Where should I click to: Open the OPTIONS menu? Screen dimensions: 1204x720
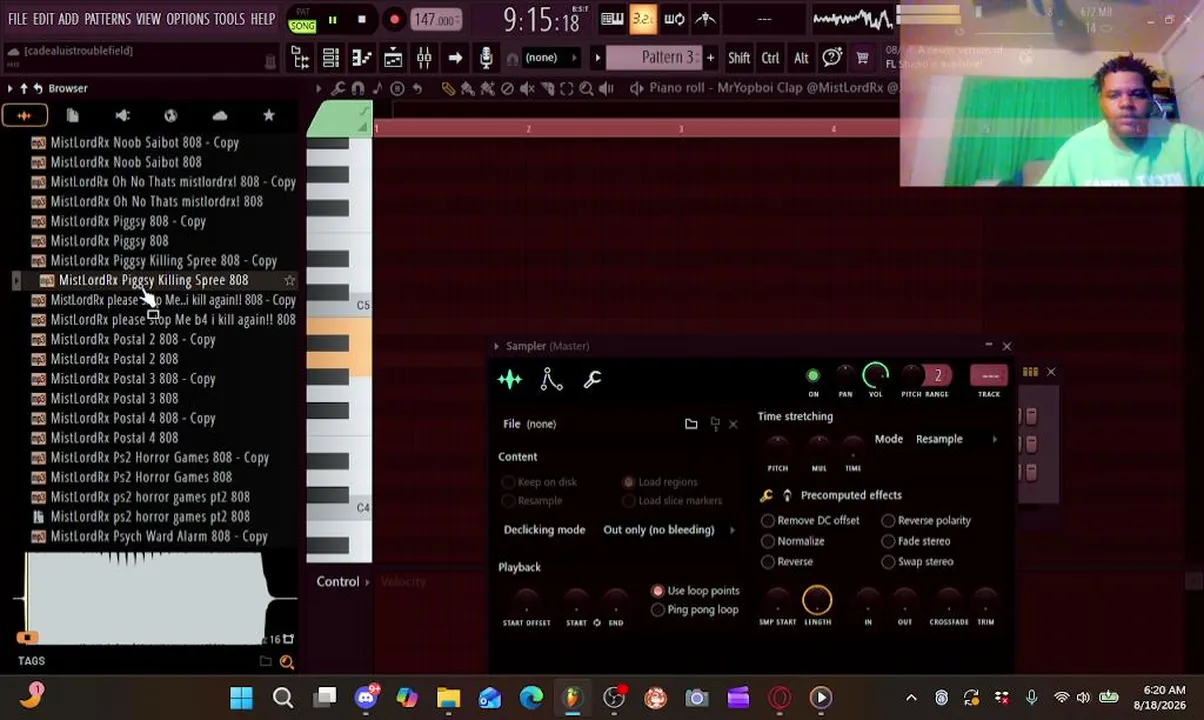(187, 19)
